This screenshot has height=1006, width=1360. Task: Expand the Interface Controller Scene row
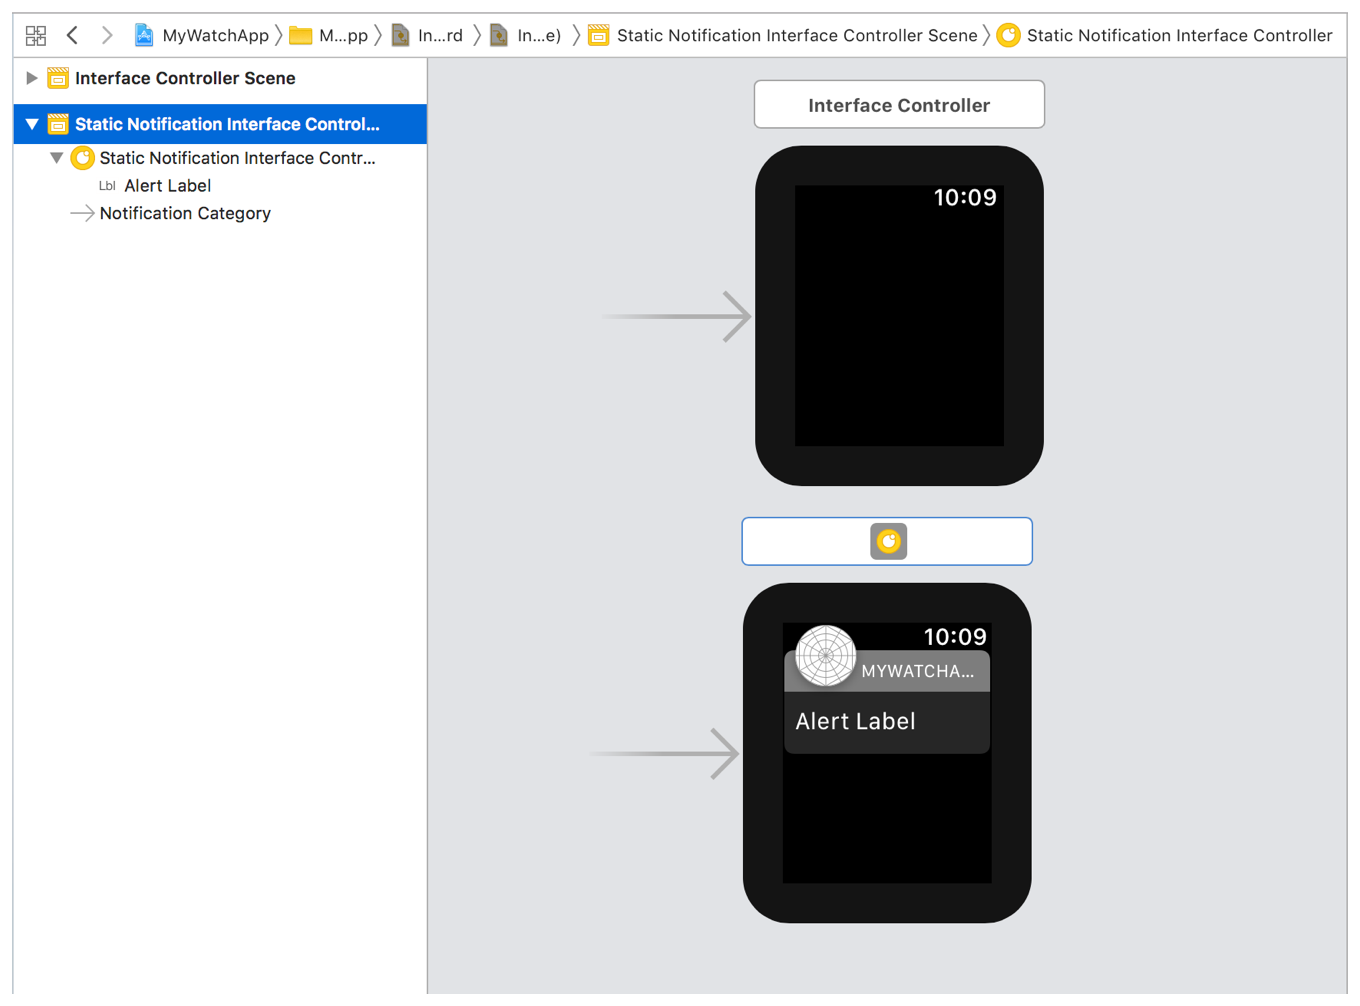click(31, 78)
